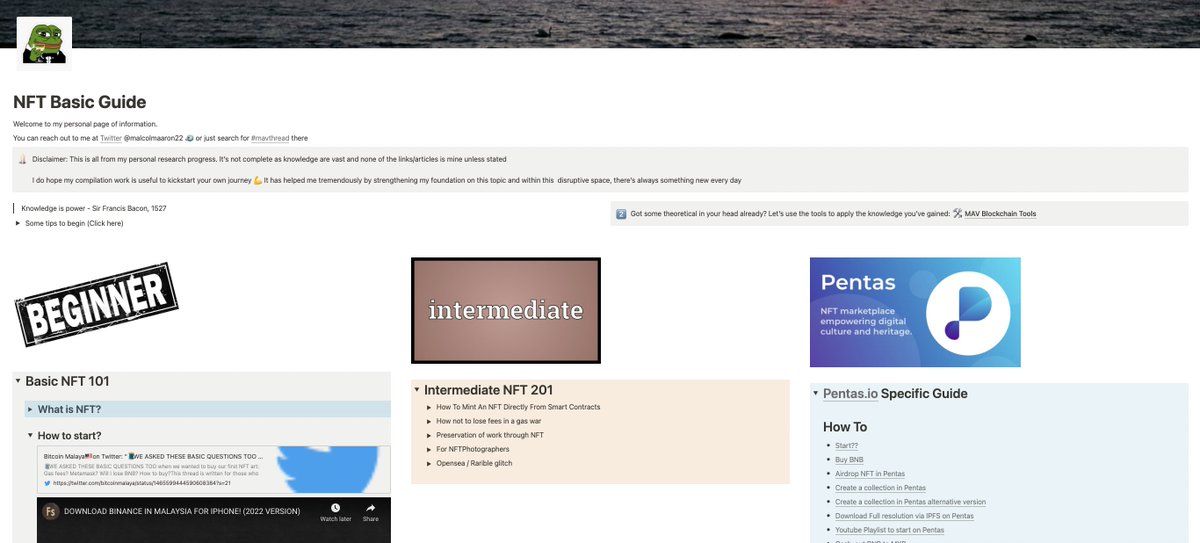Open the 'Buy BNB' link
The height and width of the screenshot is (543, 1200).
(x=850, y=459)
